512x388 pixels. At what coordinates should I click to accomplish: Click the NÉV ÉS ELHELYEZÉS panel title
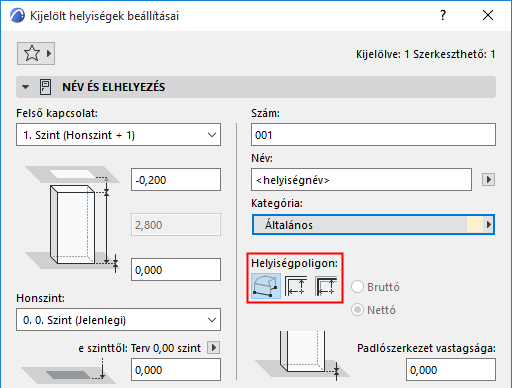tap(114, 87)
